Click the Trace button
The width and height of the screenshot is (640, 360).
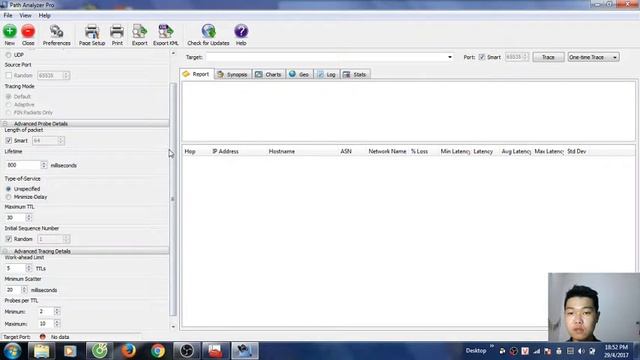point(548,57)
